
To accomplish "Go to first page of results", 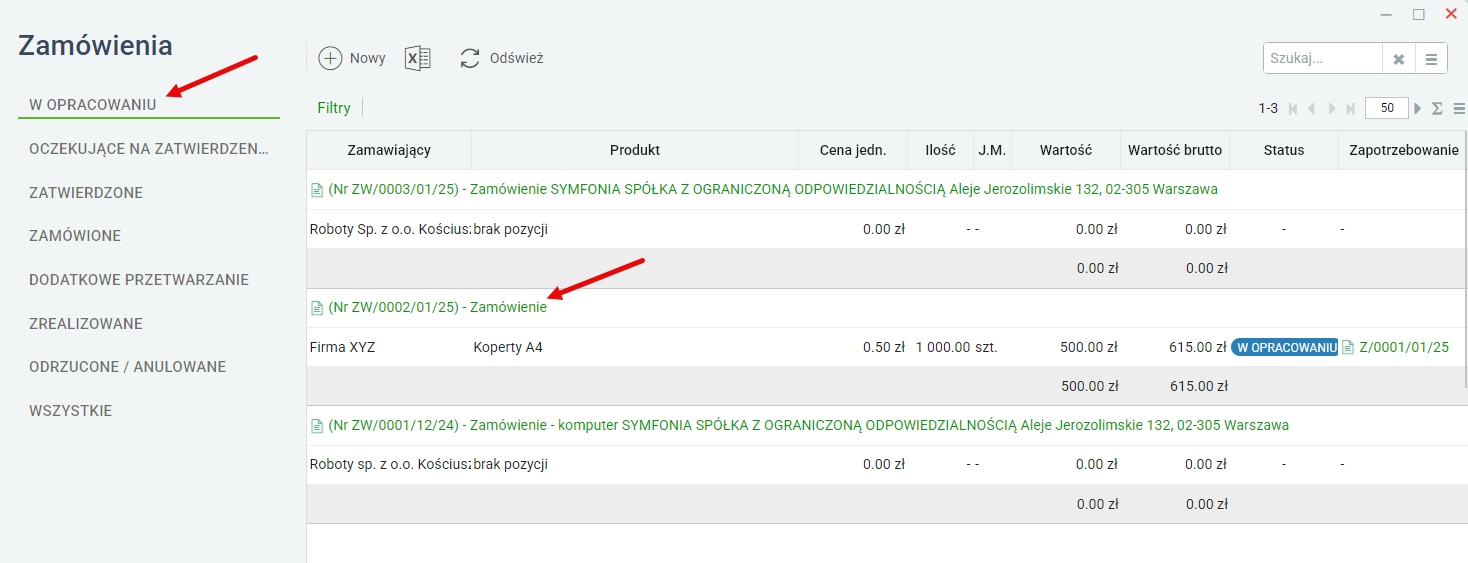I will (x=1293, y=108).
